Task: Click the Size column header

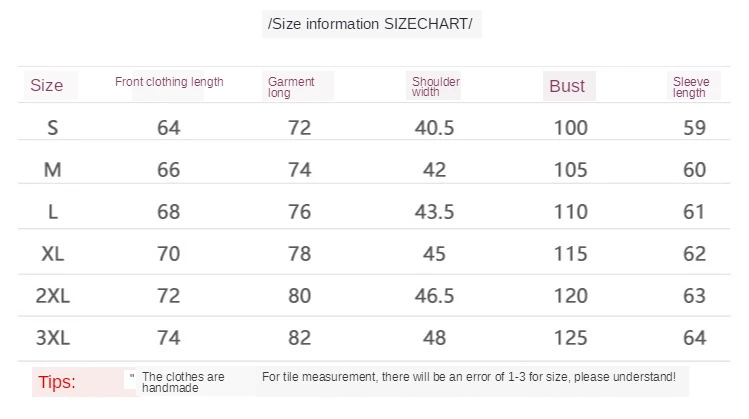Action: coord(47,85)
